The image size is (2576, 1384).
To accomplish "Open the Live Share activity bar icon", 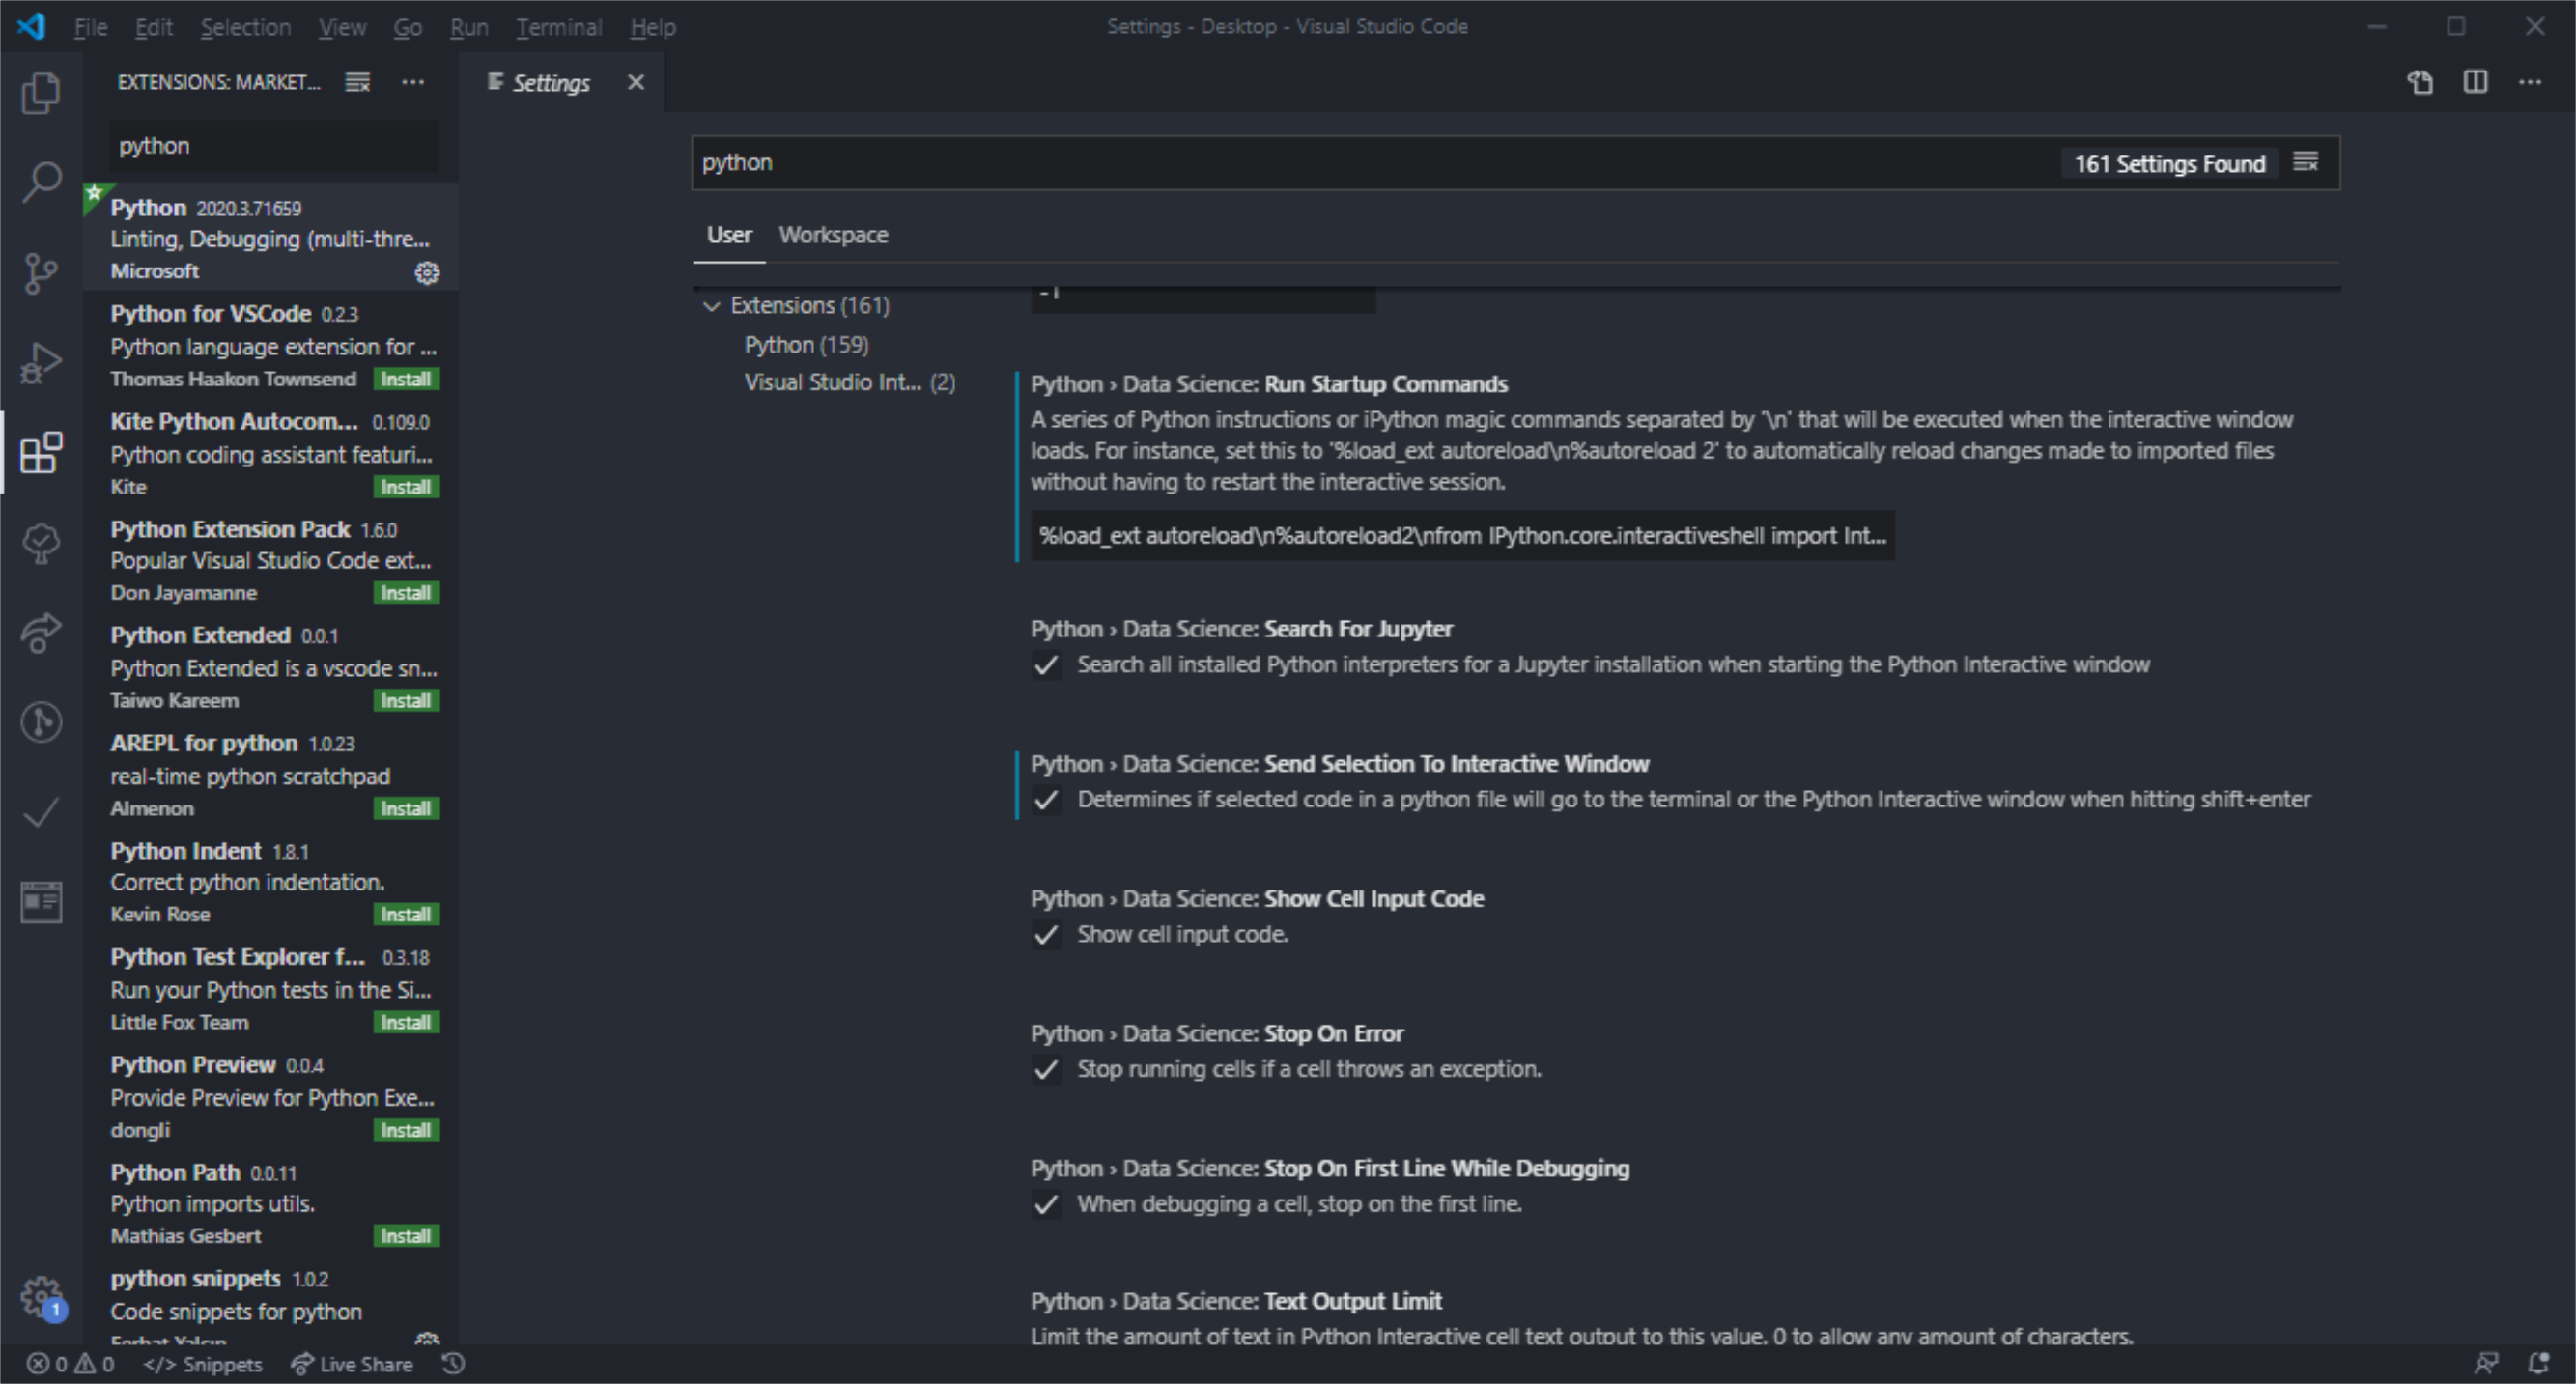I will coord(41,633).
